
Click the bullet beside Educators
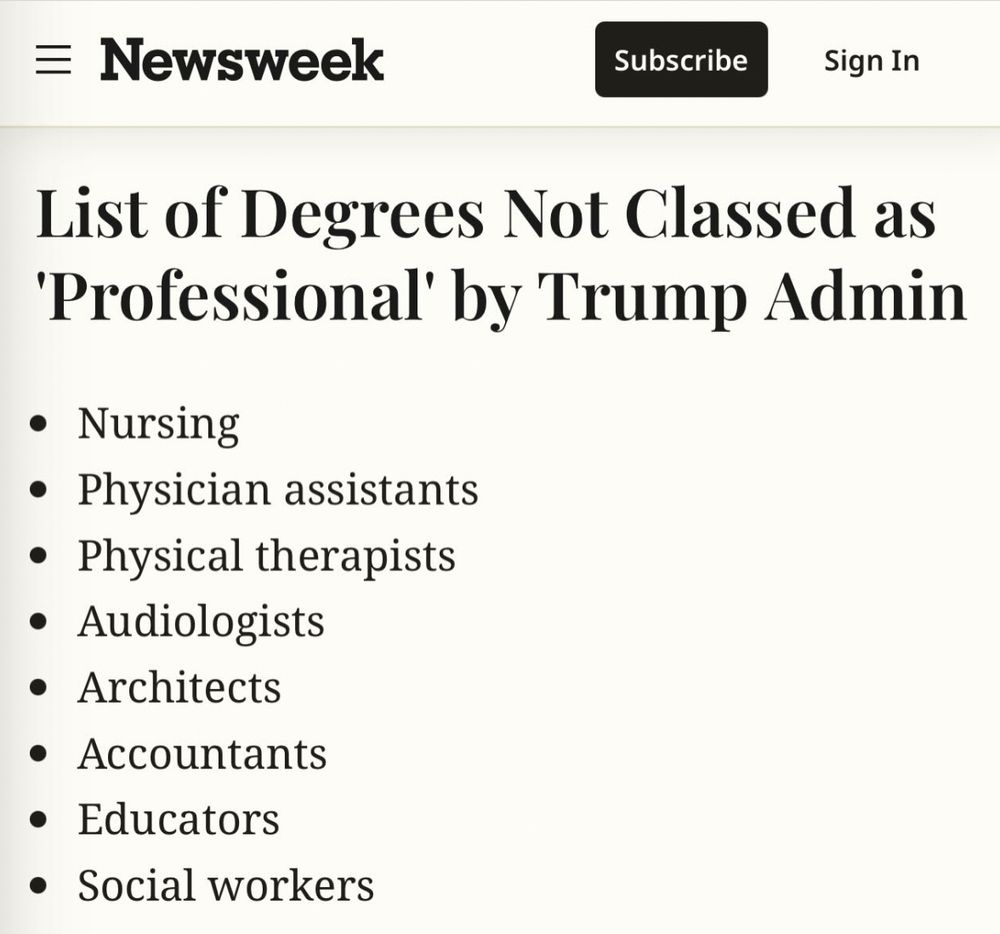point(39,820)
